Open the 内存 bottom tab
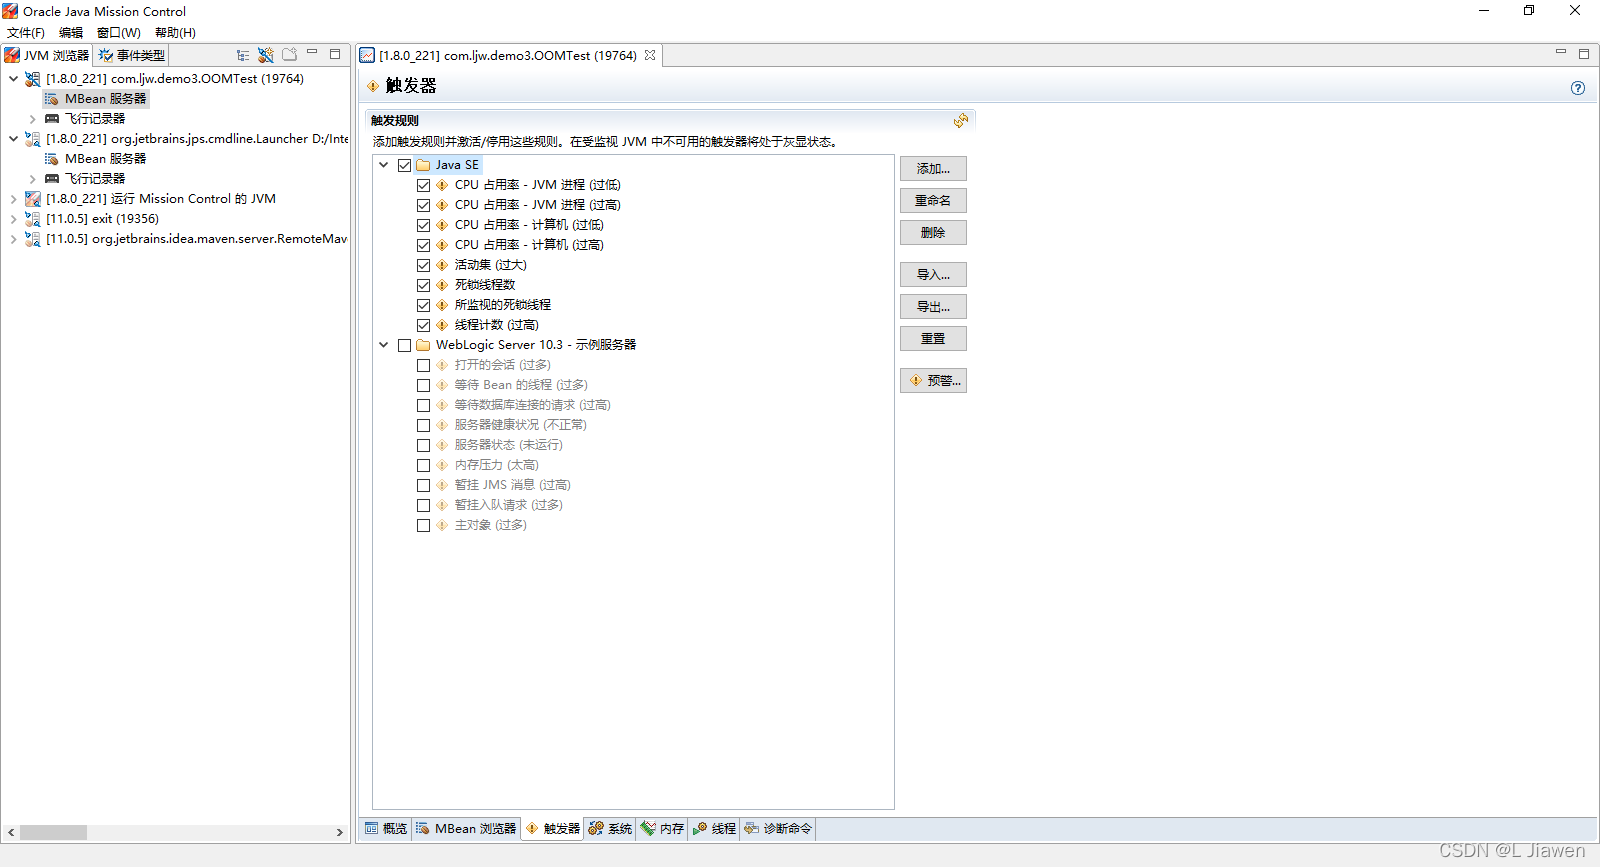1600x867 pixels. click(662, 829)
